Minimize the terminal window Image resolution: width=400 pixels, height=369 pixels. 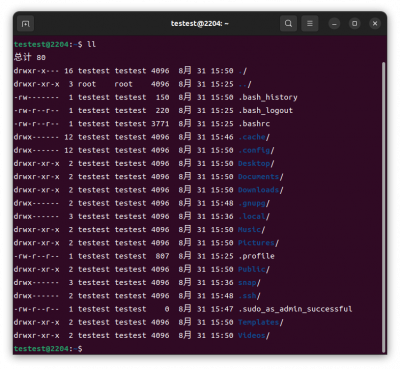(x=334, y=24)
